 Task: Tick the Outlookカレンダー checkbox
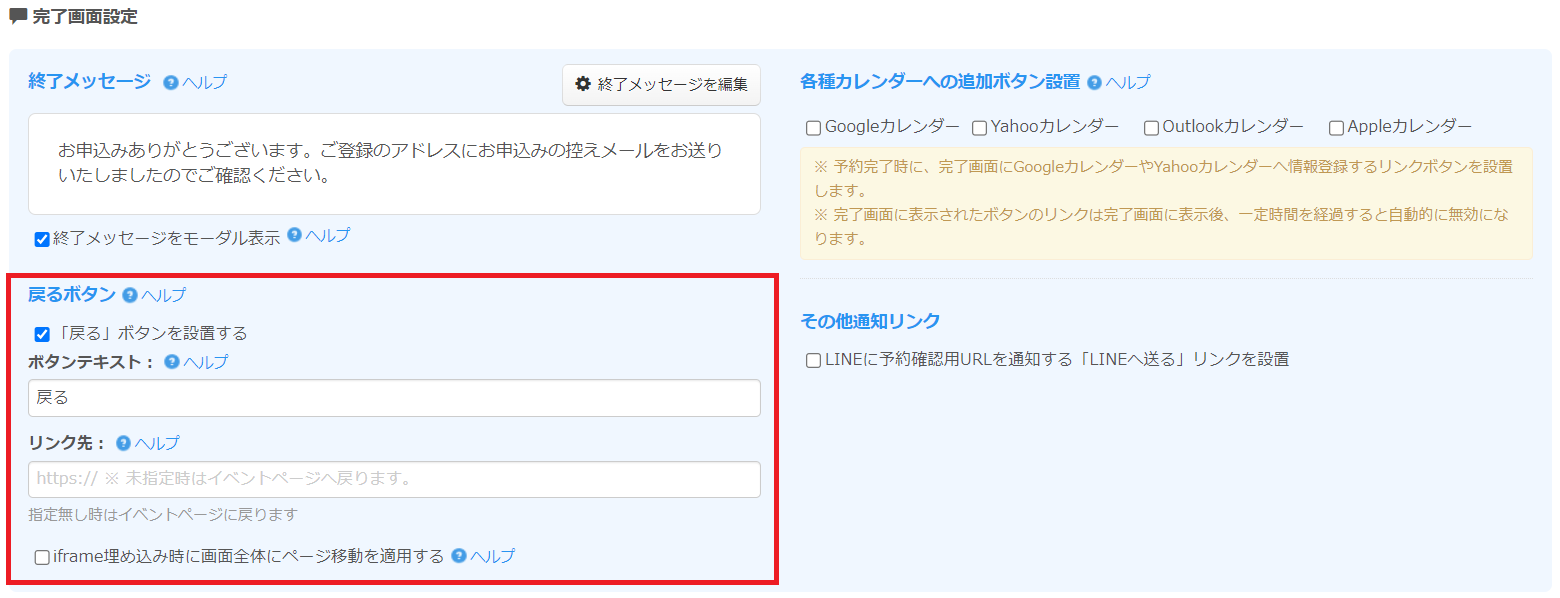(x=1151, y=128)
